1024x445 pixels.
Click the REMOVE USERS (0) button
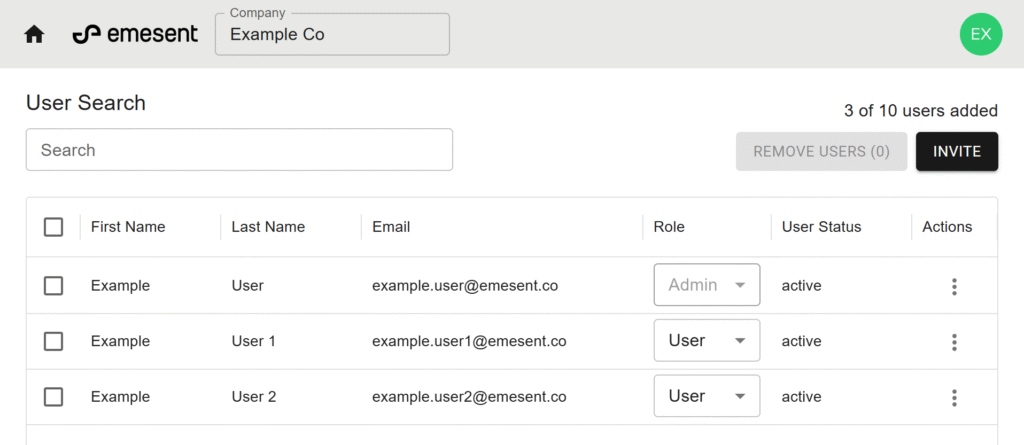tap(821, 151)
